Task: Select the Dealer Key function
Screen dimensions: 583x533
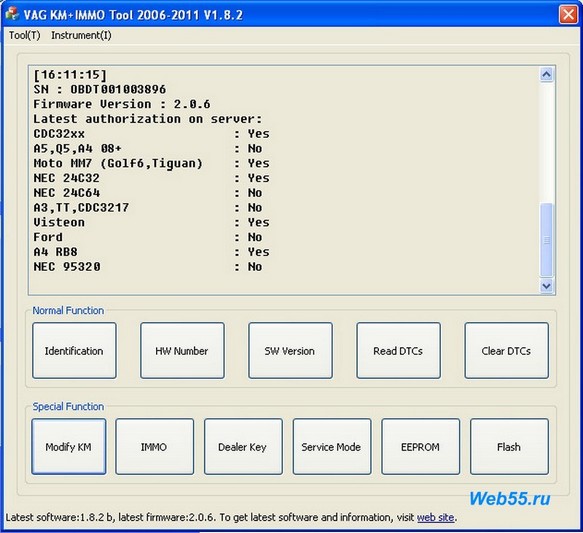Action: pos(243,446)
